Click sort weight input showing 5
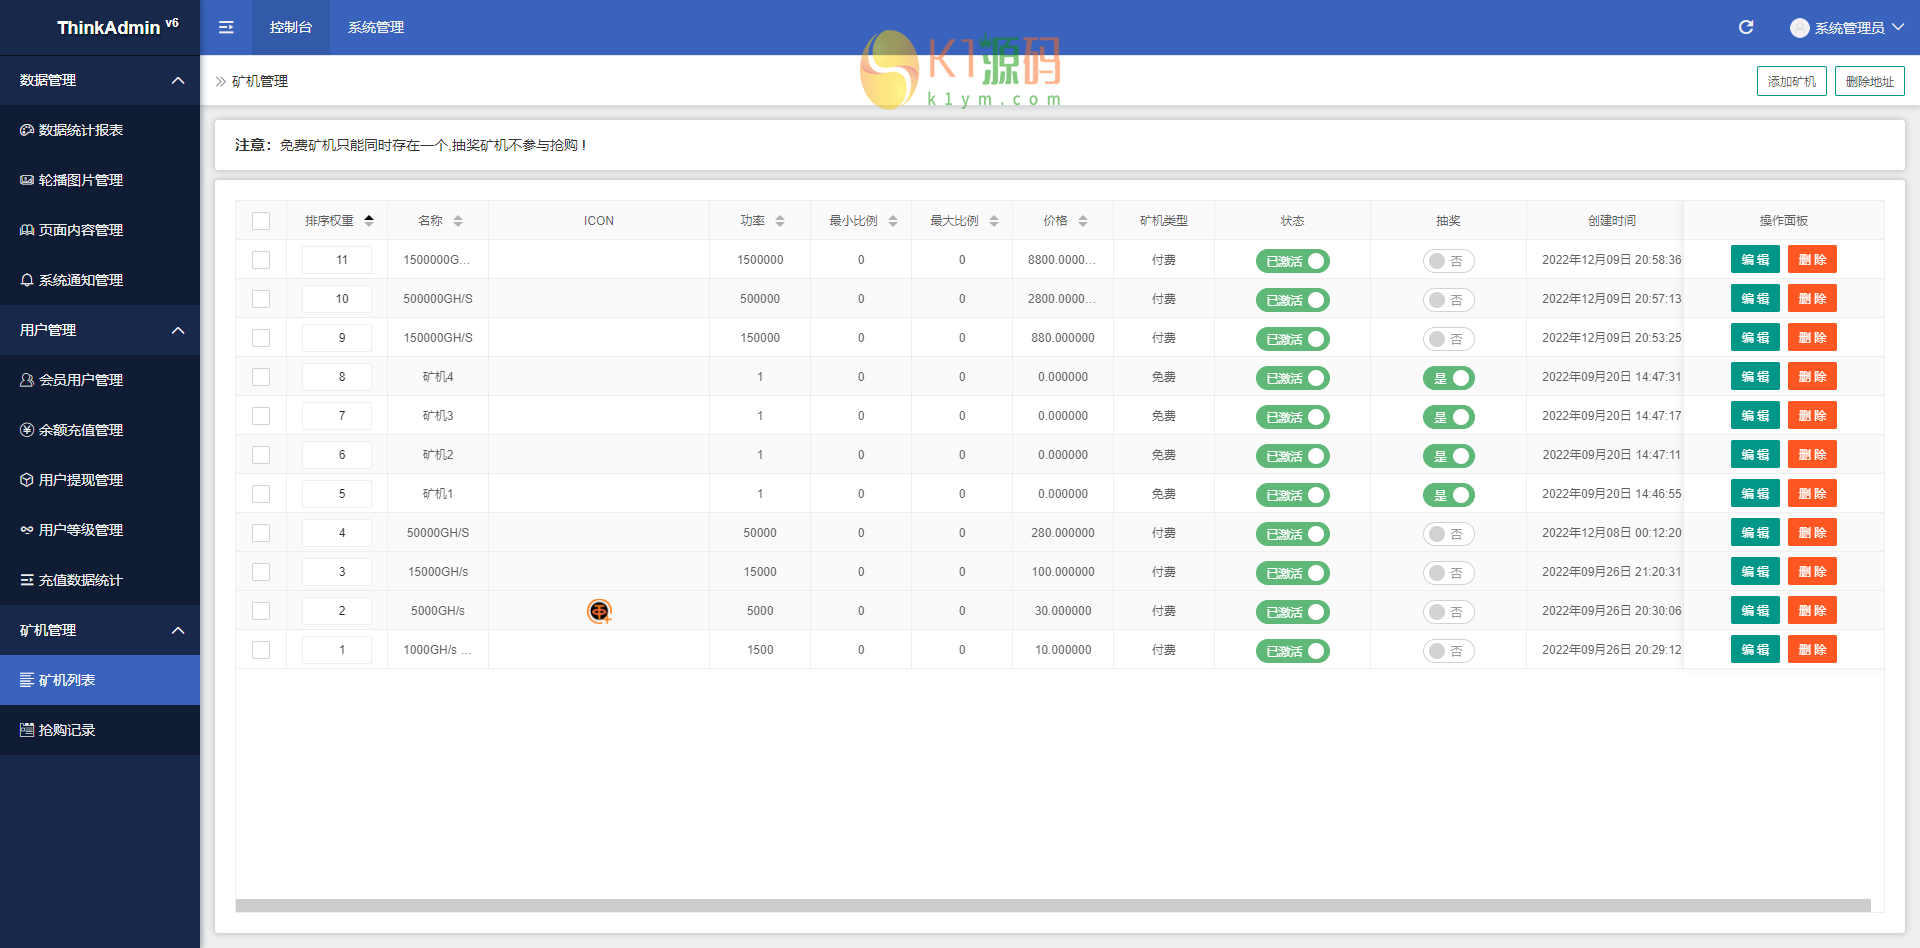Image resolution: width=1920 pixels, height=948 pixels. point(337,494)
